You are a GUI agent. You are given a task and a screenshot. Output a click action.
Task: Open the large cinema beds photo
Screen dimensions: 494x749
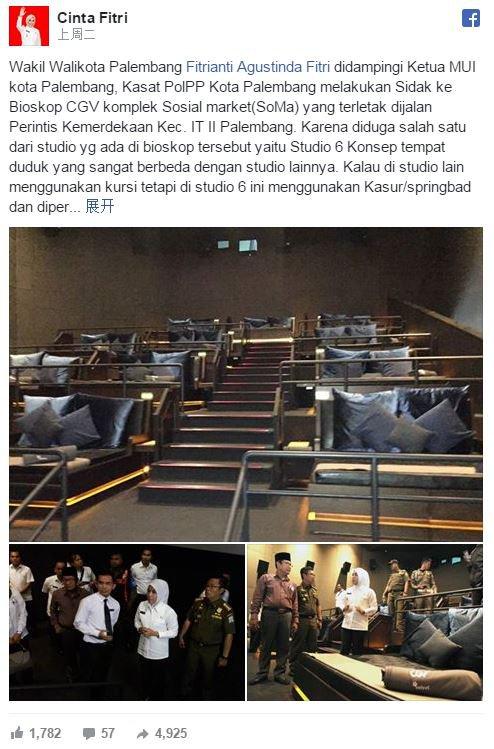pyautogui.click(x=246, y=384)
